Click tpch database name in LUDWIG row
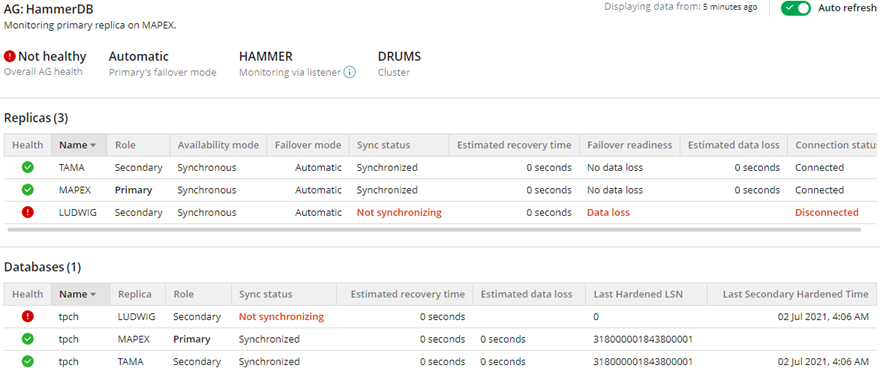 point(68,316)
